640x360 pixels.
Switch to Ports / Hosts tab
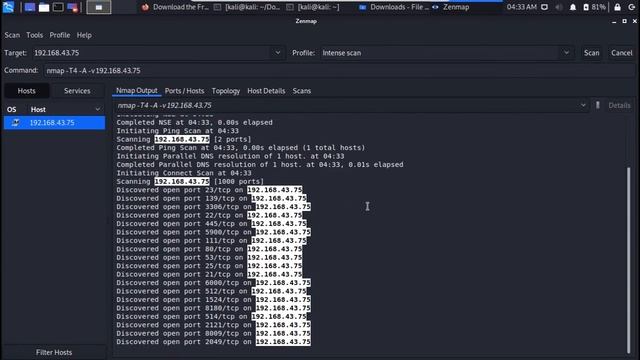pos(184,91)
